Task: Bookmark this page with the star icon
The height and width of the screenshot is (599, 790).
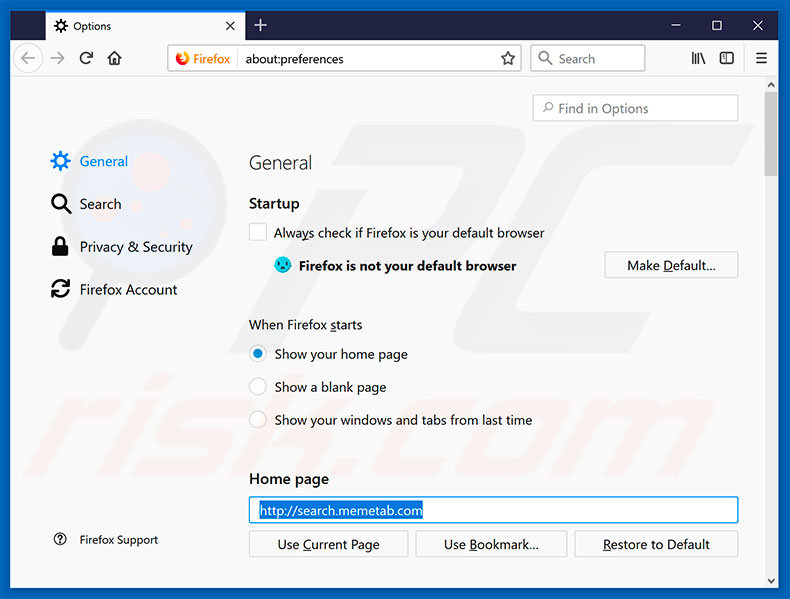Action: point(508,58)
